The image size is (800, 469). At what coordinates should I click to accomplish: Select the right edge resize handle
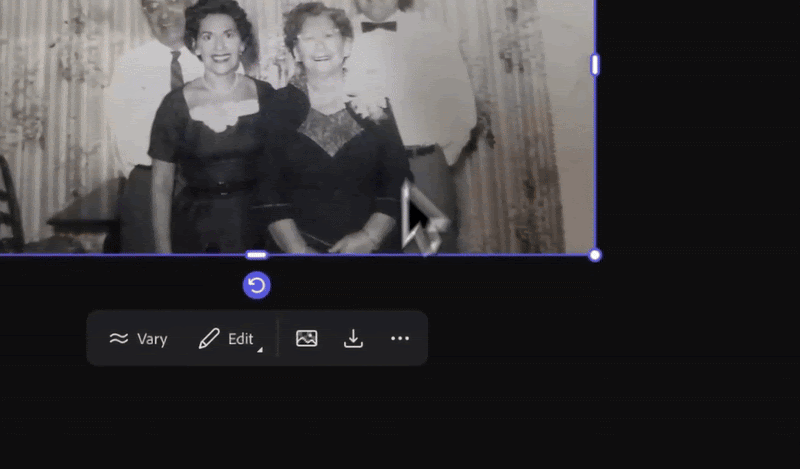click(595, 65)
